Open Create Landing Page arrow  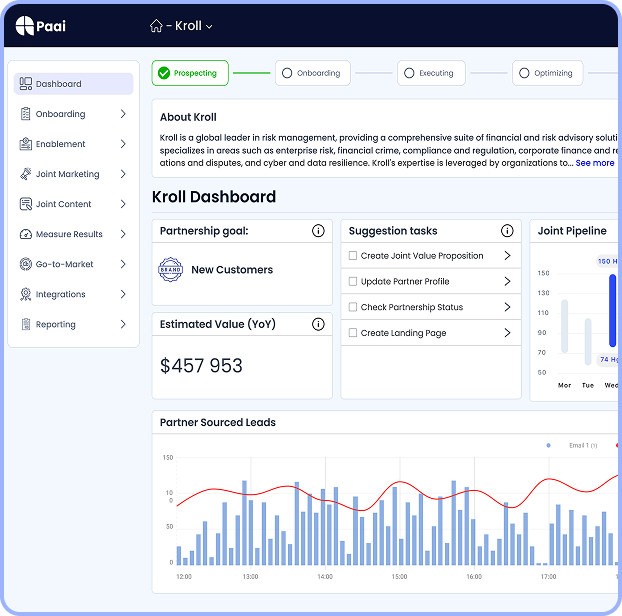pos(507,333)
